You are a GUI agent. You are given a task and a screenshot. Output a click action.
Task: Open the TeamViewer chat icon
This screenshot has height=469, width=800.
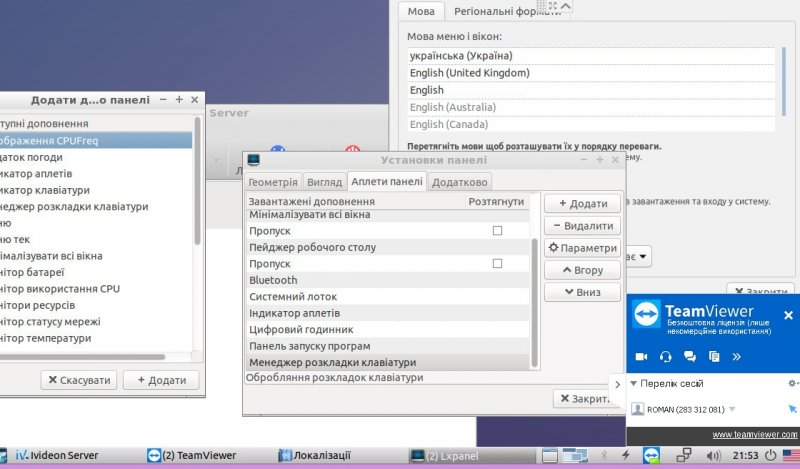pyautogui.click(x=689, y=356)
